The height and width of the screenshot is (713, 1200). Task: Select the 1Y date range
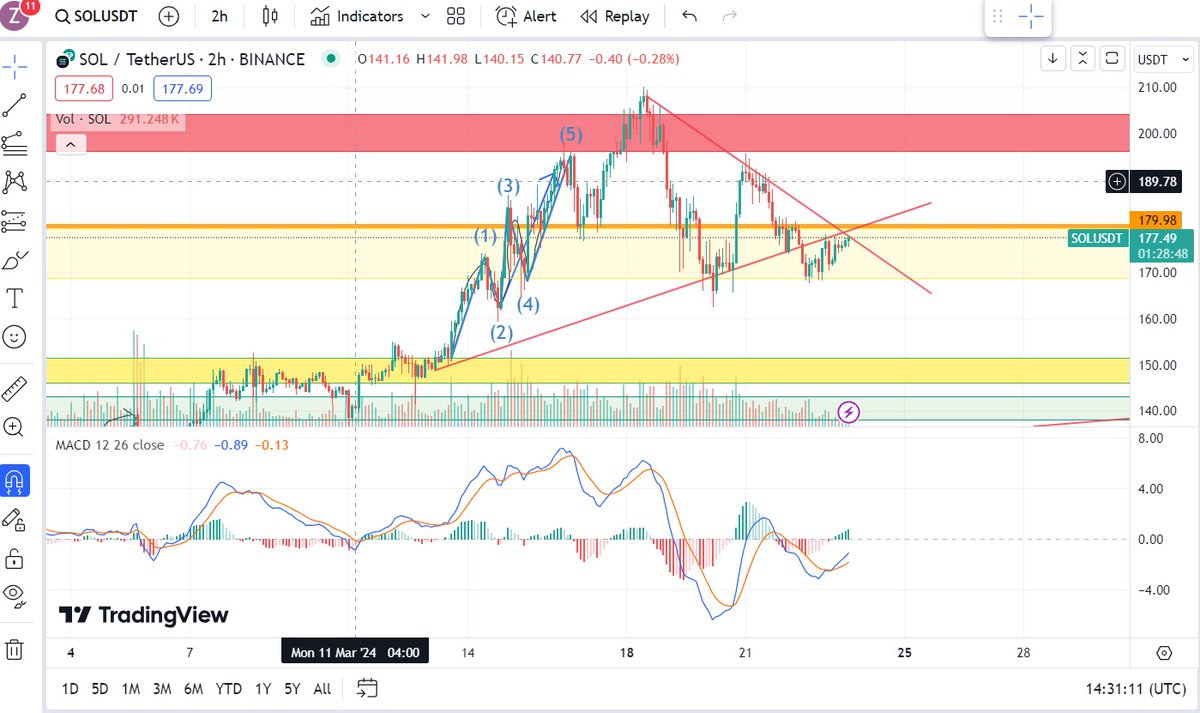pos(263,688)
